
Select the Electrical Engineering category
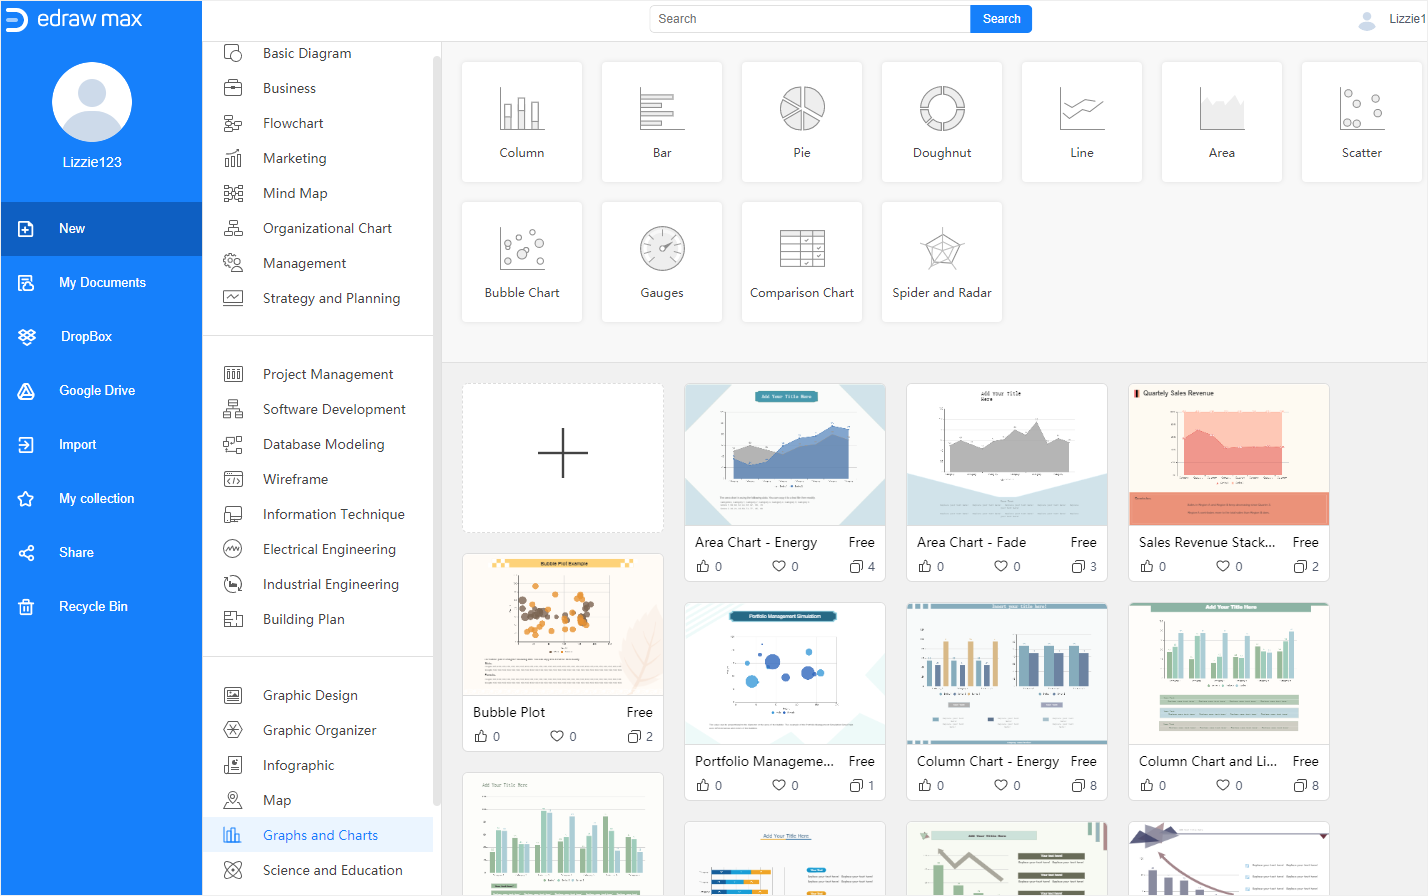[318, 549]
